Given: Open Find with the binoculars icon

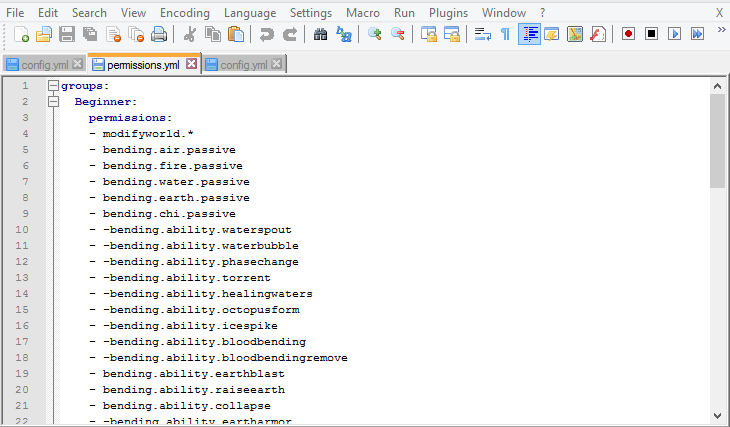Looking at the screenshot, I should point(320,34).
